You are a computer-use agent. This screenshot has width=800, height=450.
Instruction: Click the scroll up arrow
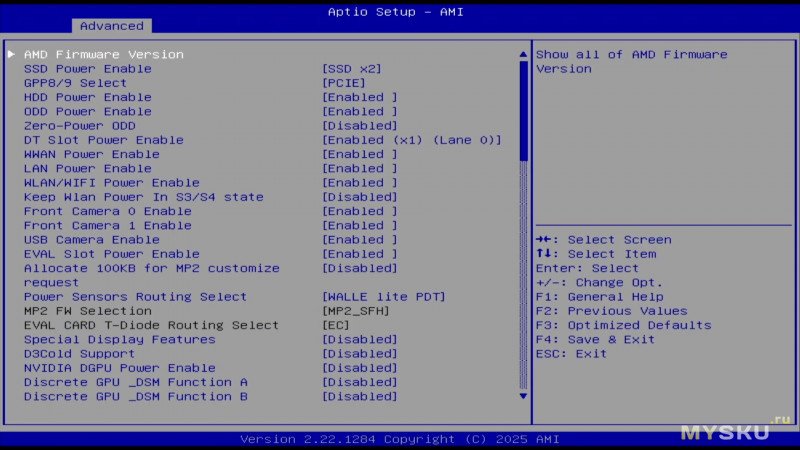(x=523, y=54)
